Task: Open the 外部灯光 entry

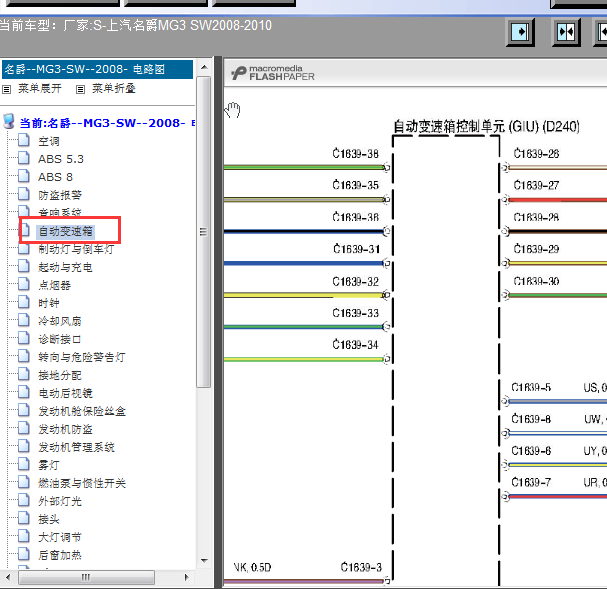Action: pos(60,501)
